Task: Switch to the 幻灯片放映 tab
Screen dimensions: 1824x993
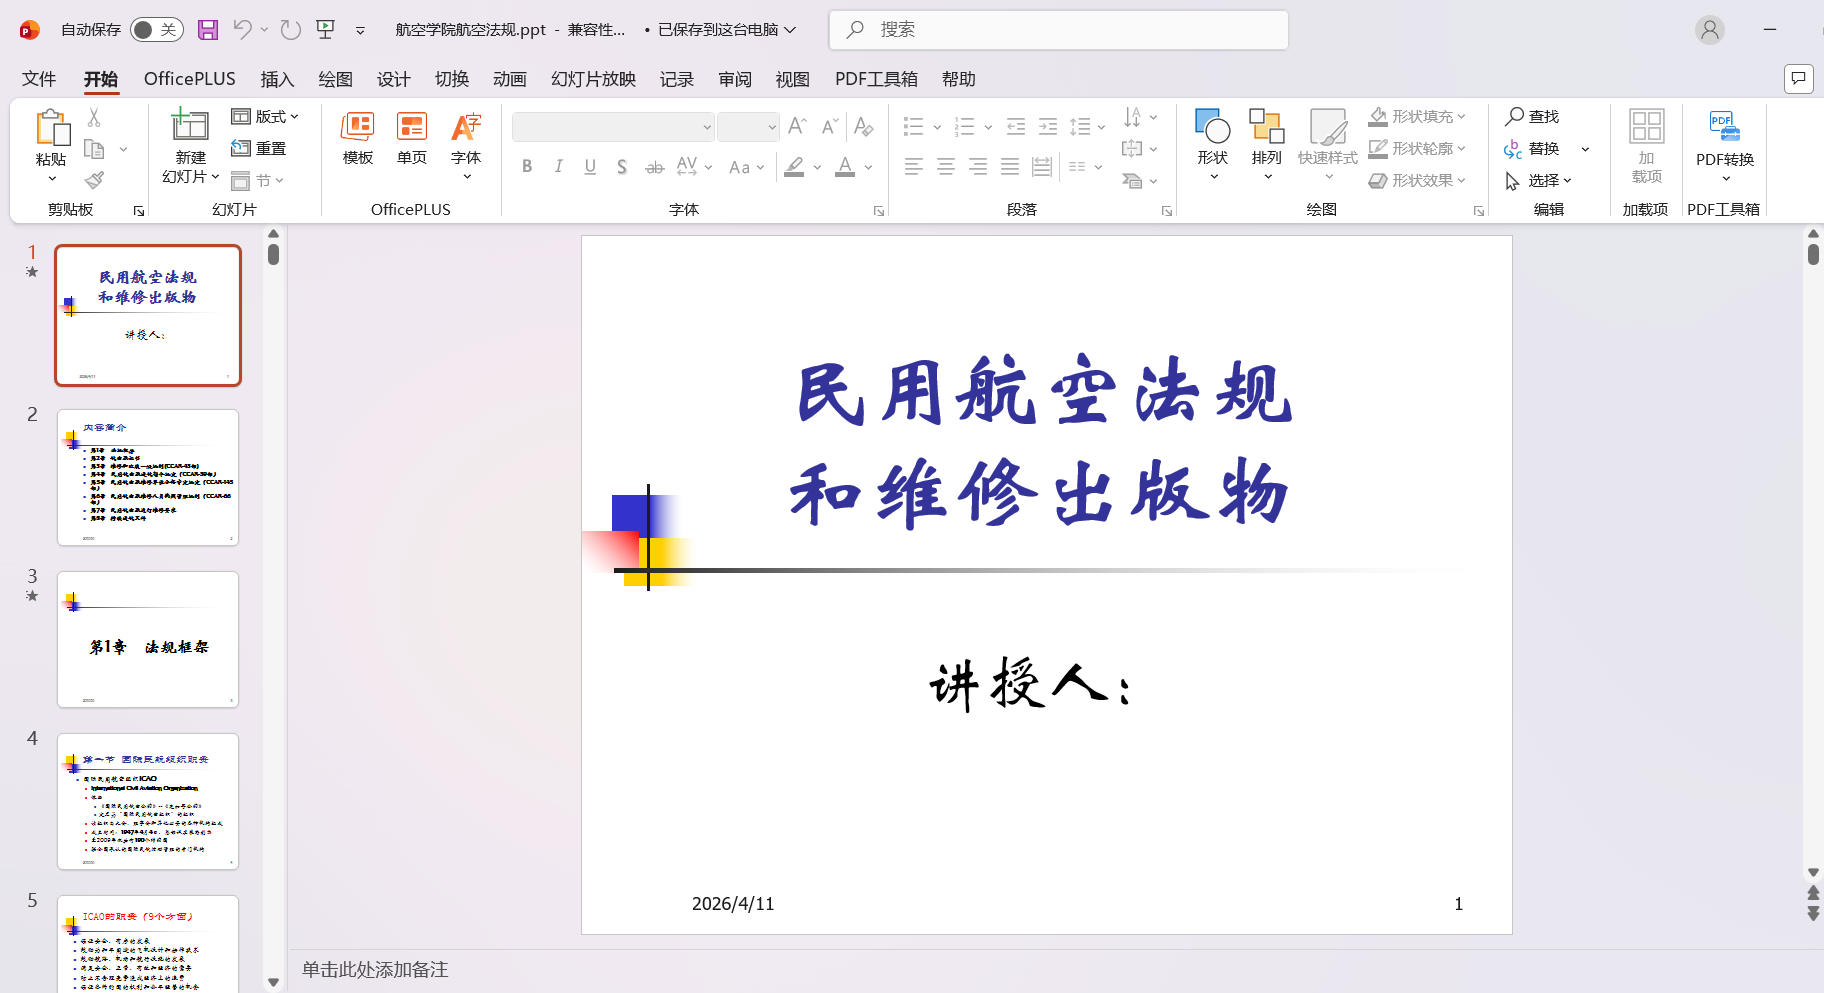Action: 593,79
